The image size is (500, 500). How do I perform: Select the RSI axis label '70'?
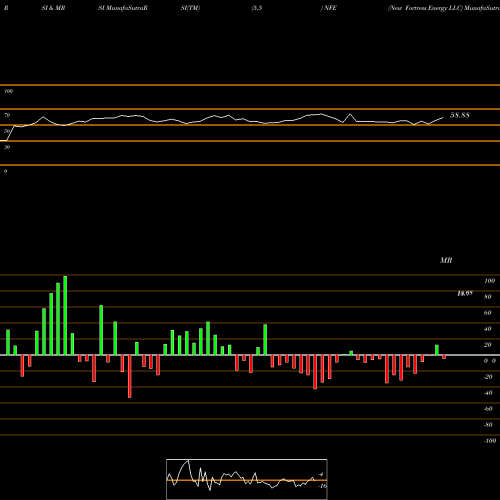pos(7,115)
